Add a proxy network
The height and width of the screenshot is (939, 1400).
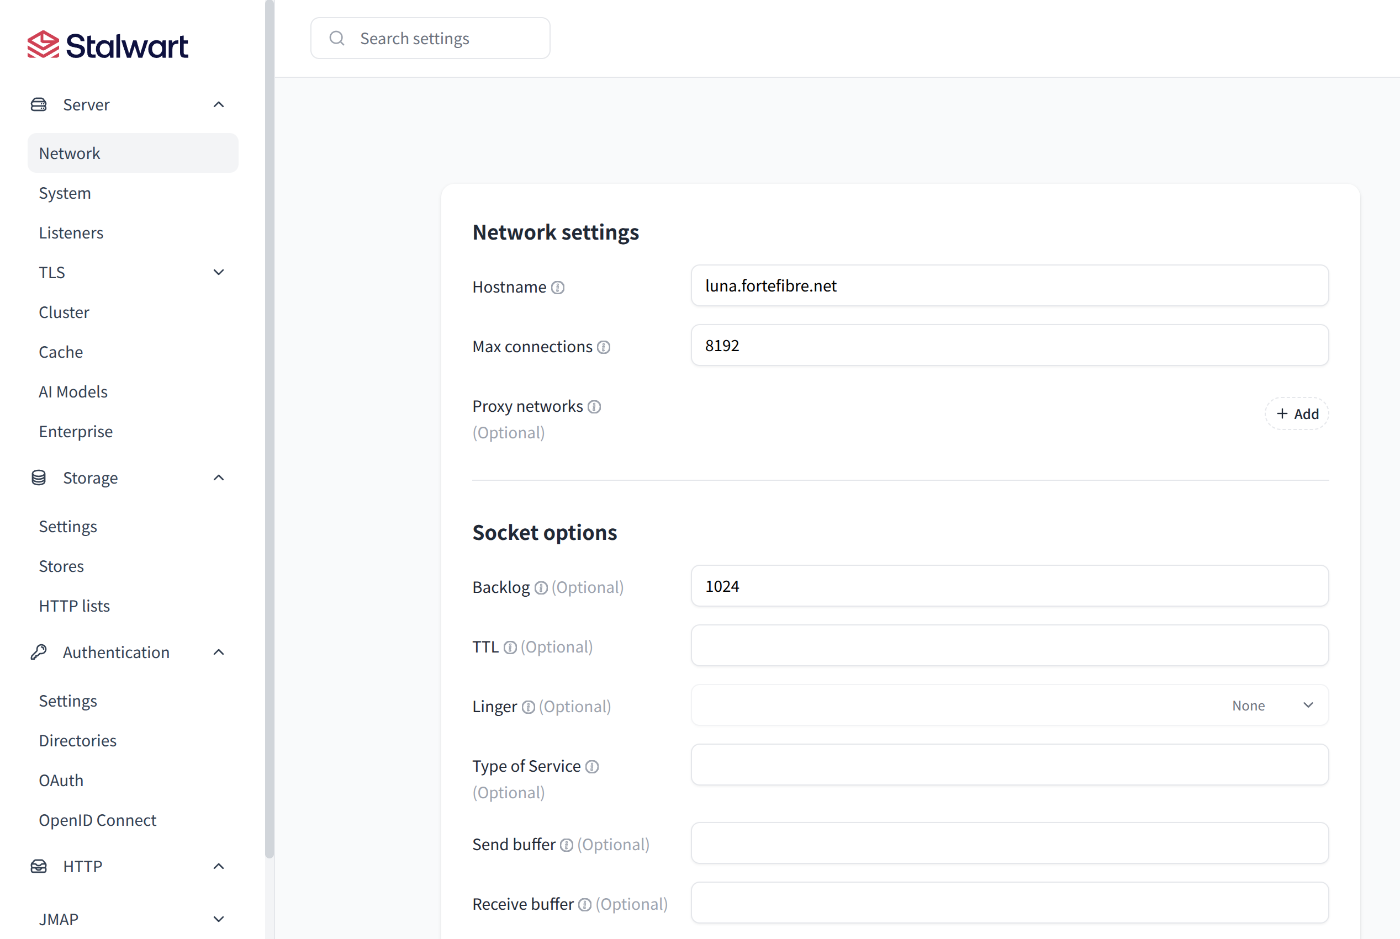pos(1296,414)
